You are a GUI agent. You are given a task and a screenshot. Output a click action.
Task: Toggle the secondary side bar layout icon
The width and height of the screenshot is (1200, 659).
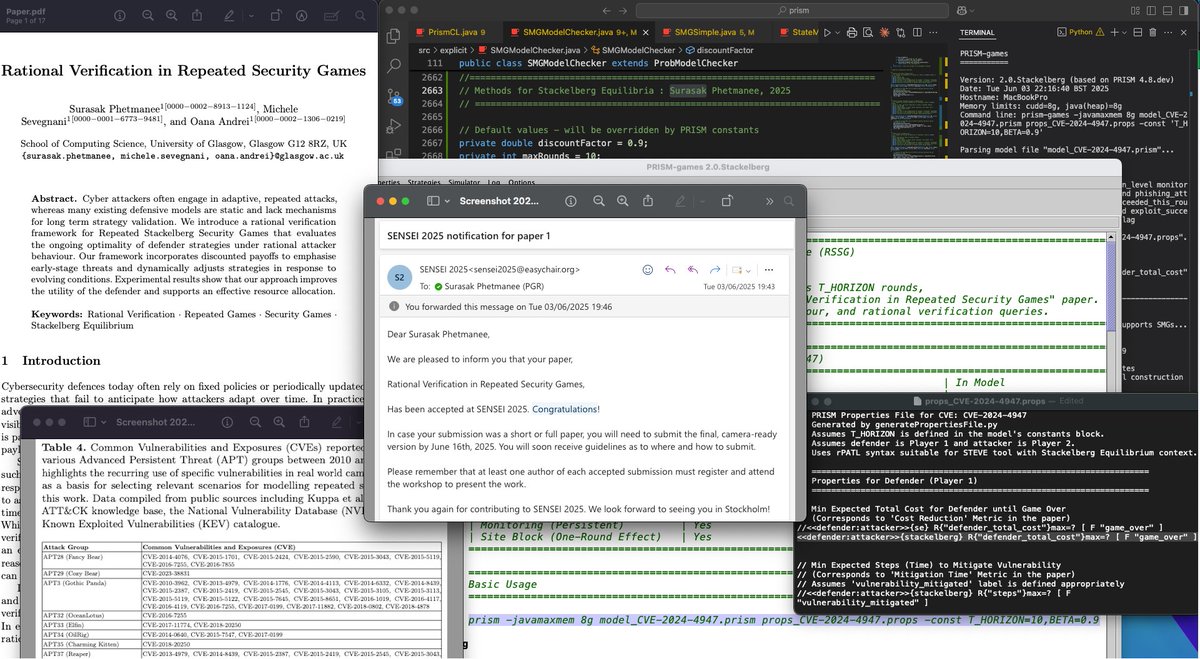[x=1183, y=10]
